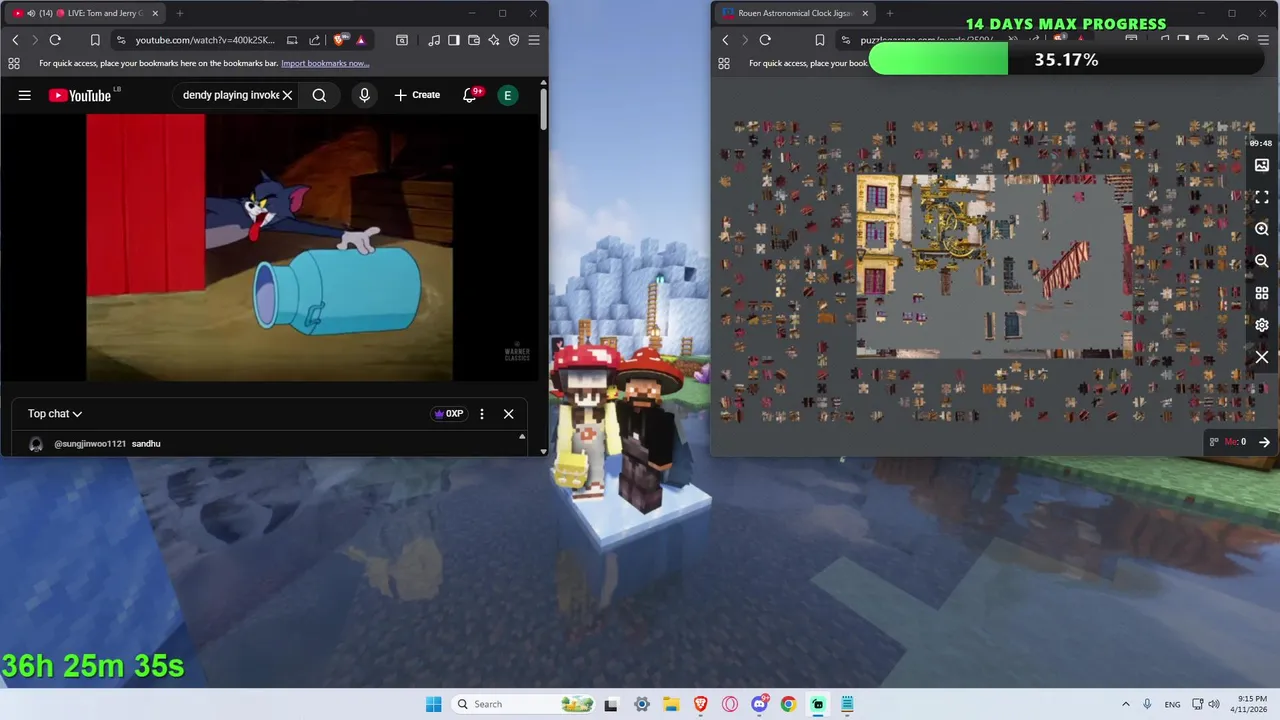Viewport: 1280px width, 720px height.
Task: Toggle Brave sidebar panel in YouTube window
Action: (x=454, y=40)
